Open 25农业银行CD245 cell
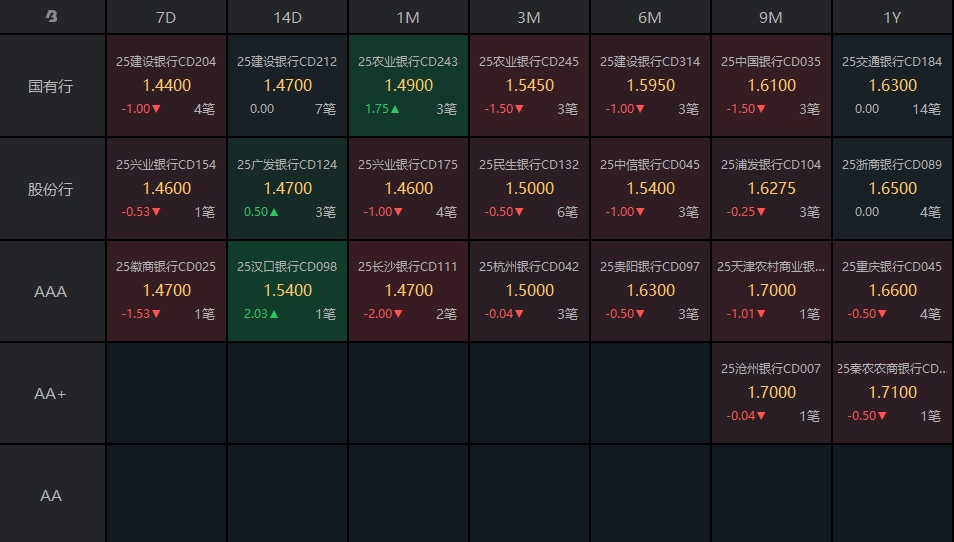Screen dimensions: 954x542 click(x=529, y=85)
